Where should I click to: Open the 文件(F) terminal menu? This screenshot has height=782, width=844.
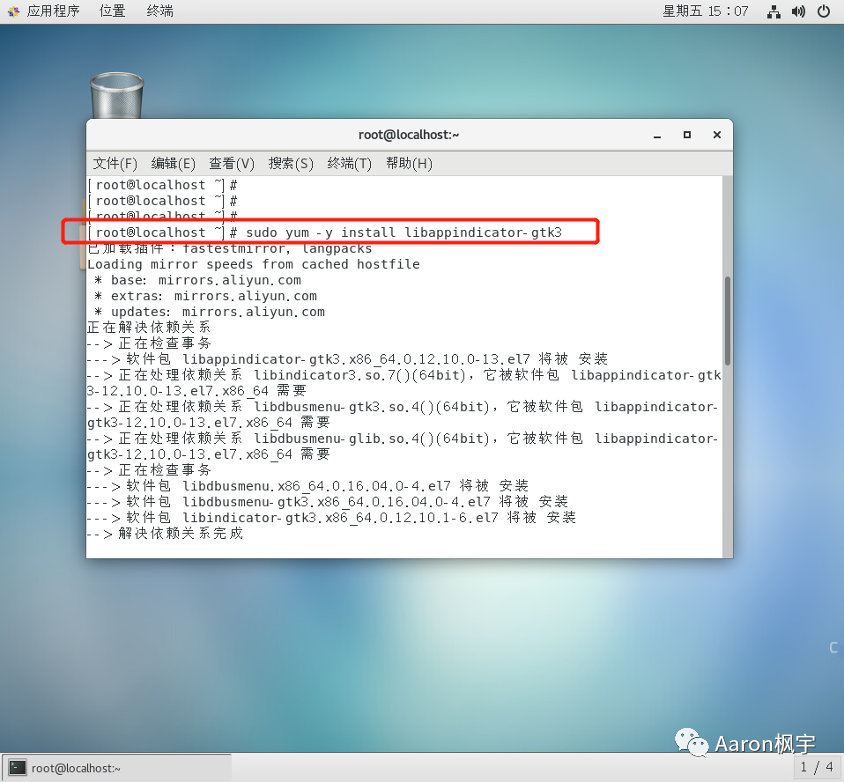115,163
